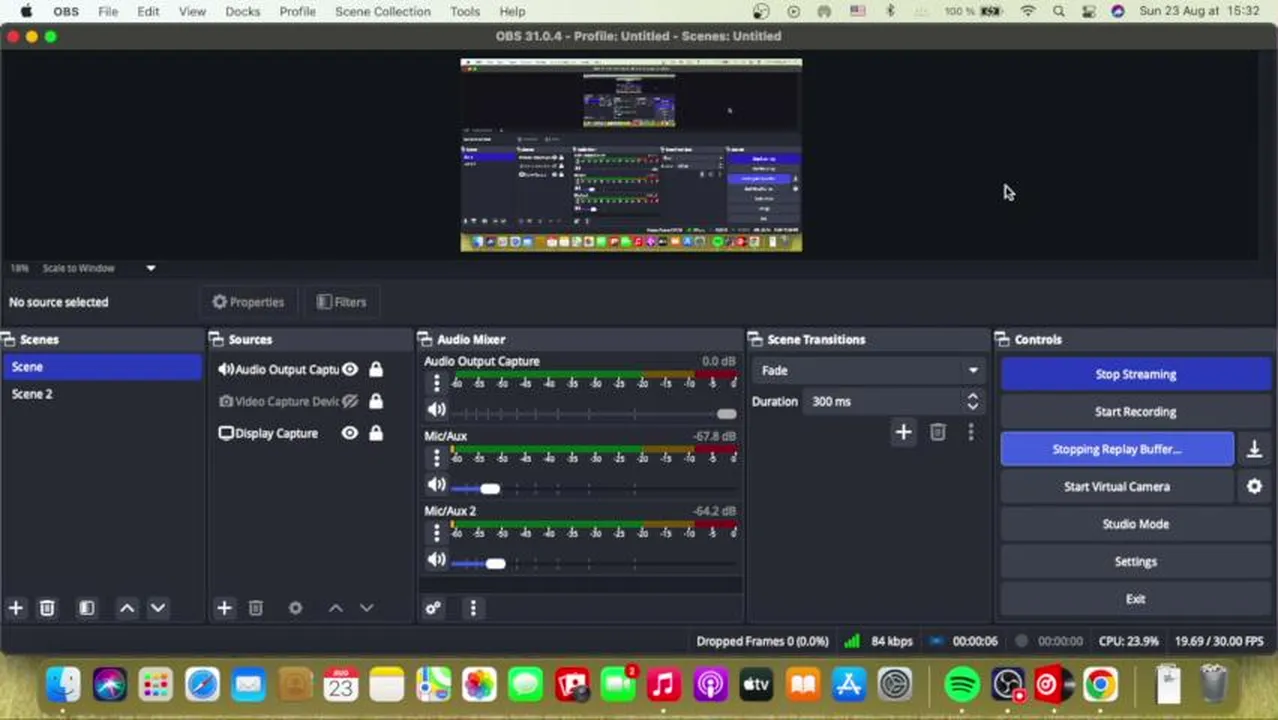The image size is (1278, 720).
Task: Open transition properties three-dot icon
Action: (970, 432)
